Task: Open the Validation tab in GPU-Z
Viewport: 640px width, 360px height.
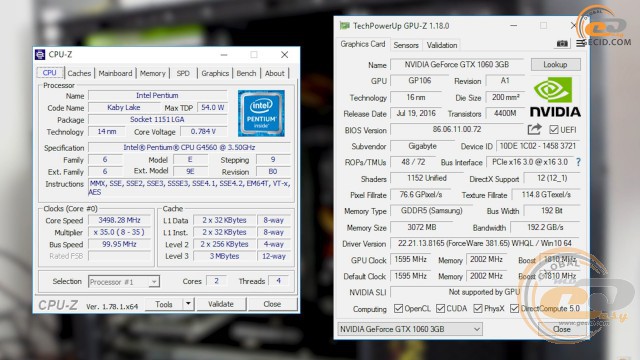Action: pos(442,45)
